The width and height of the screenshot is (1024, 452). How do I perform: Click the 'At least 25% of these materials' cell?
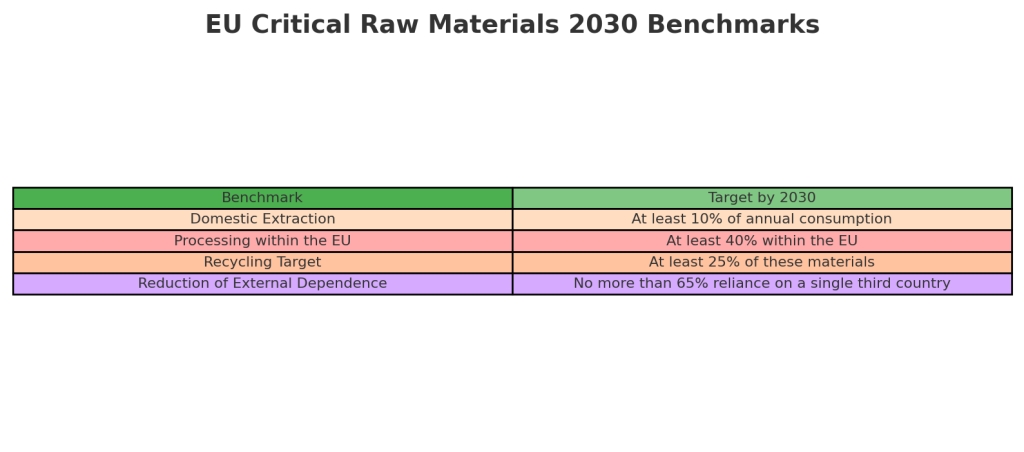tap(762, 262)
